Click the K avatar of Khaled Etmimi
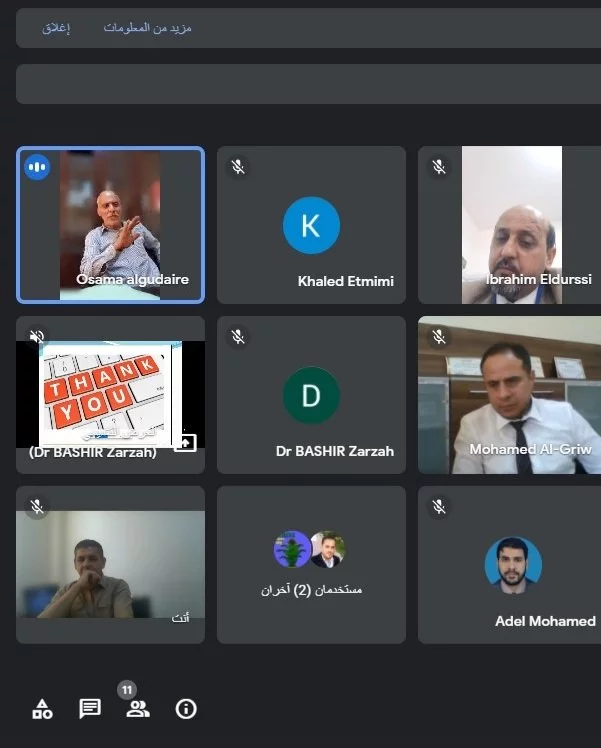Image resolution: width=601 pixels, height=748 pixels. (x=311, y=225)
